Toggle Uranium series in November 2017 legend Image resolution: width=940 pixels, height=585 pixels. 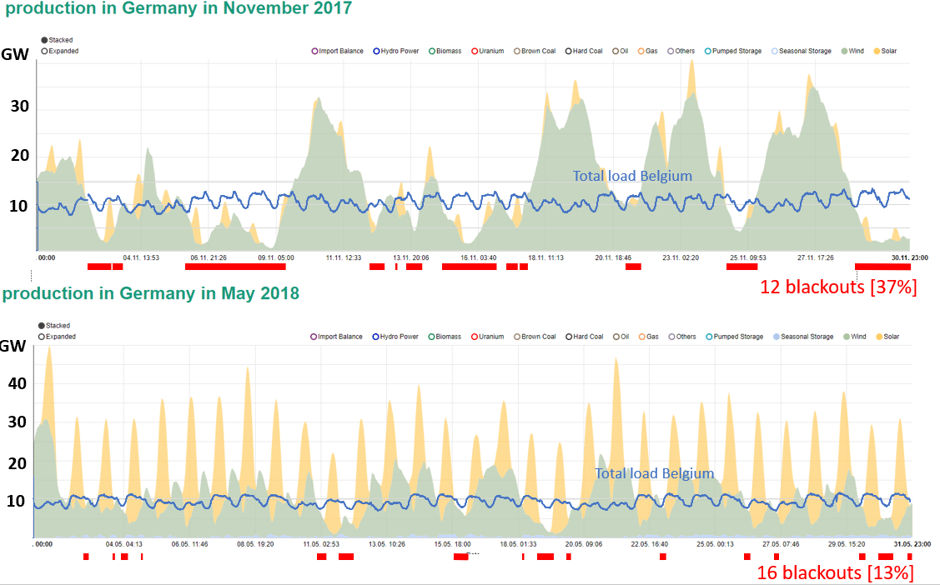(487, 51)
